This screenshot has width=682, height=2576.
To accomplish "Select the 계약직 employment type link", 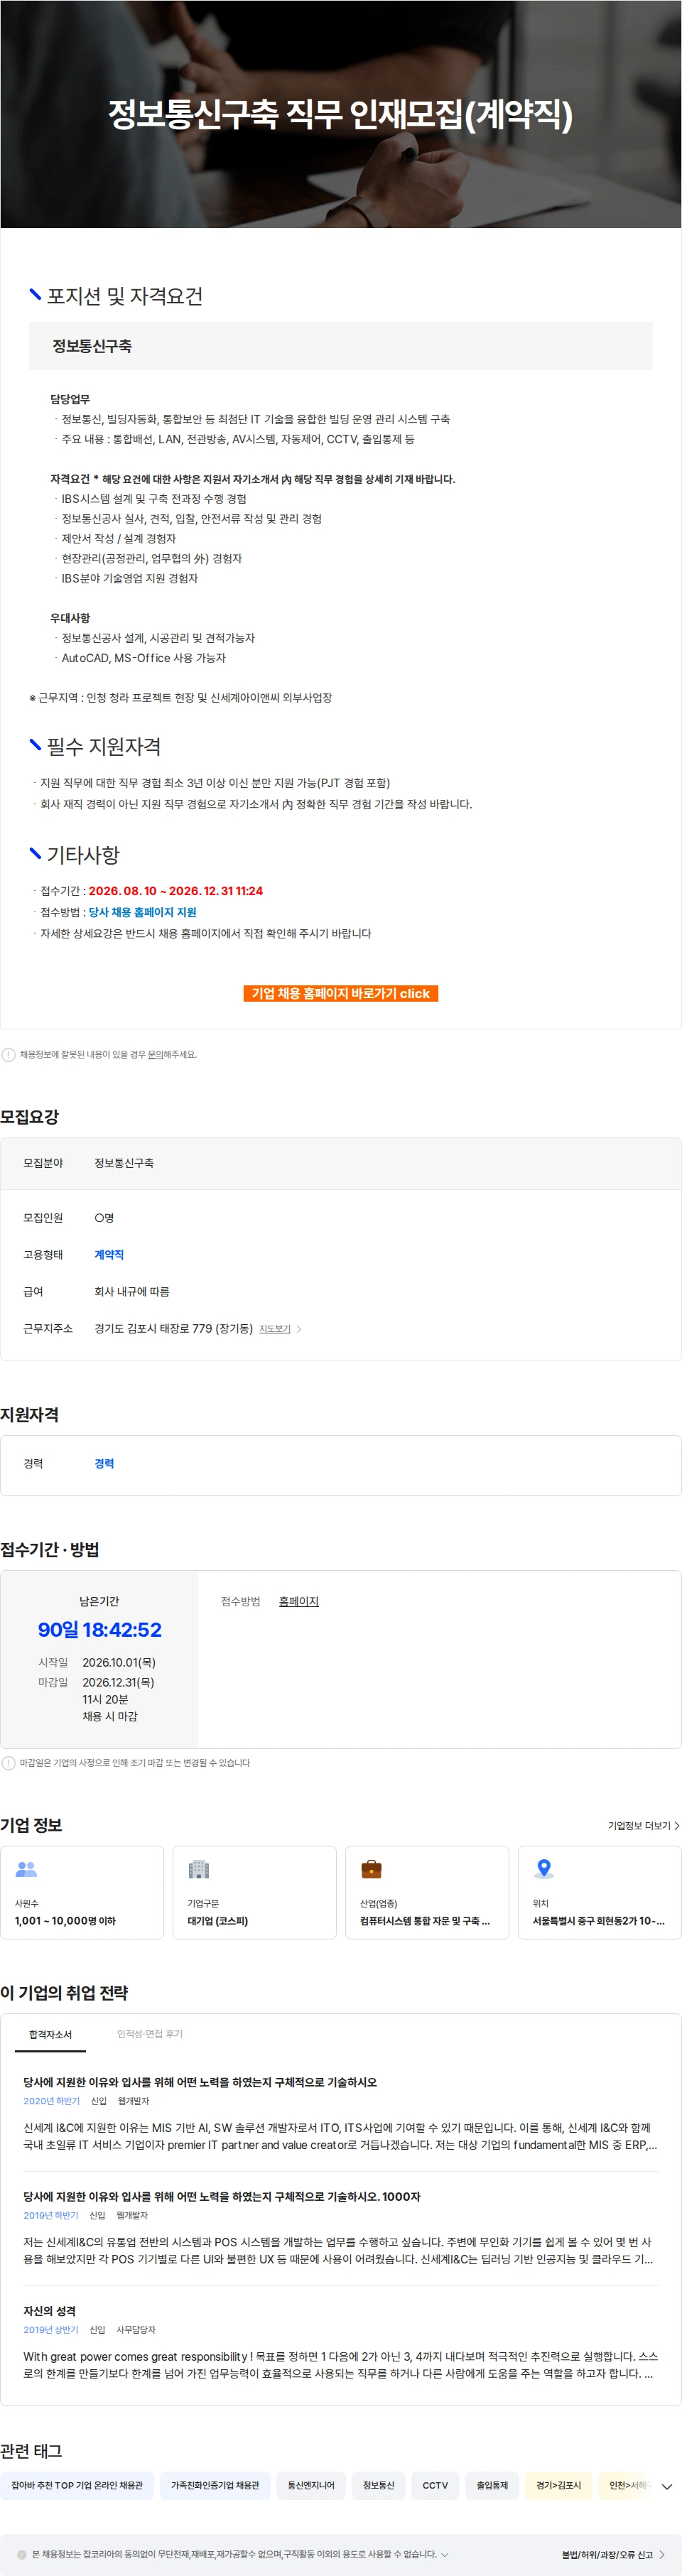I will coord(109,1254).
